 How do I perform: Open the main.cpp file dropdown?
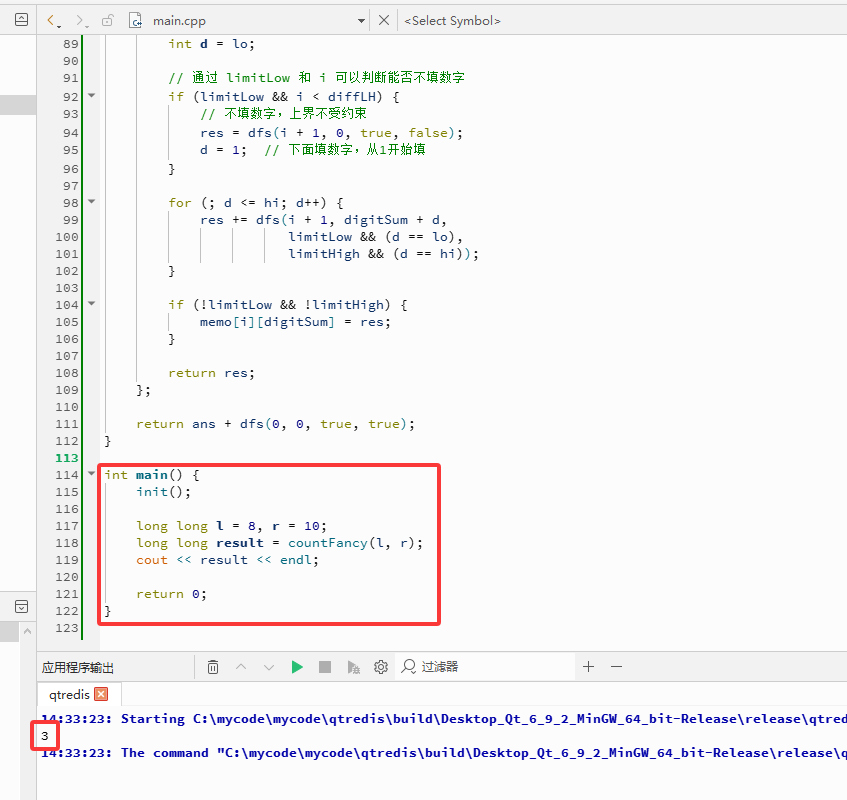[x=361, y=21]
